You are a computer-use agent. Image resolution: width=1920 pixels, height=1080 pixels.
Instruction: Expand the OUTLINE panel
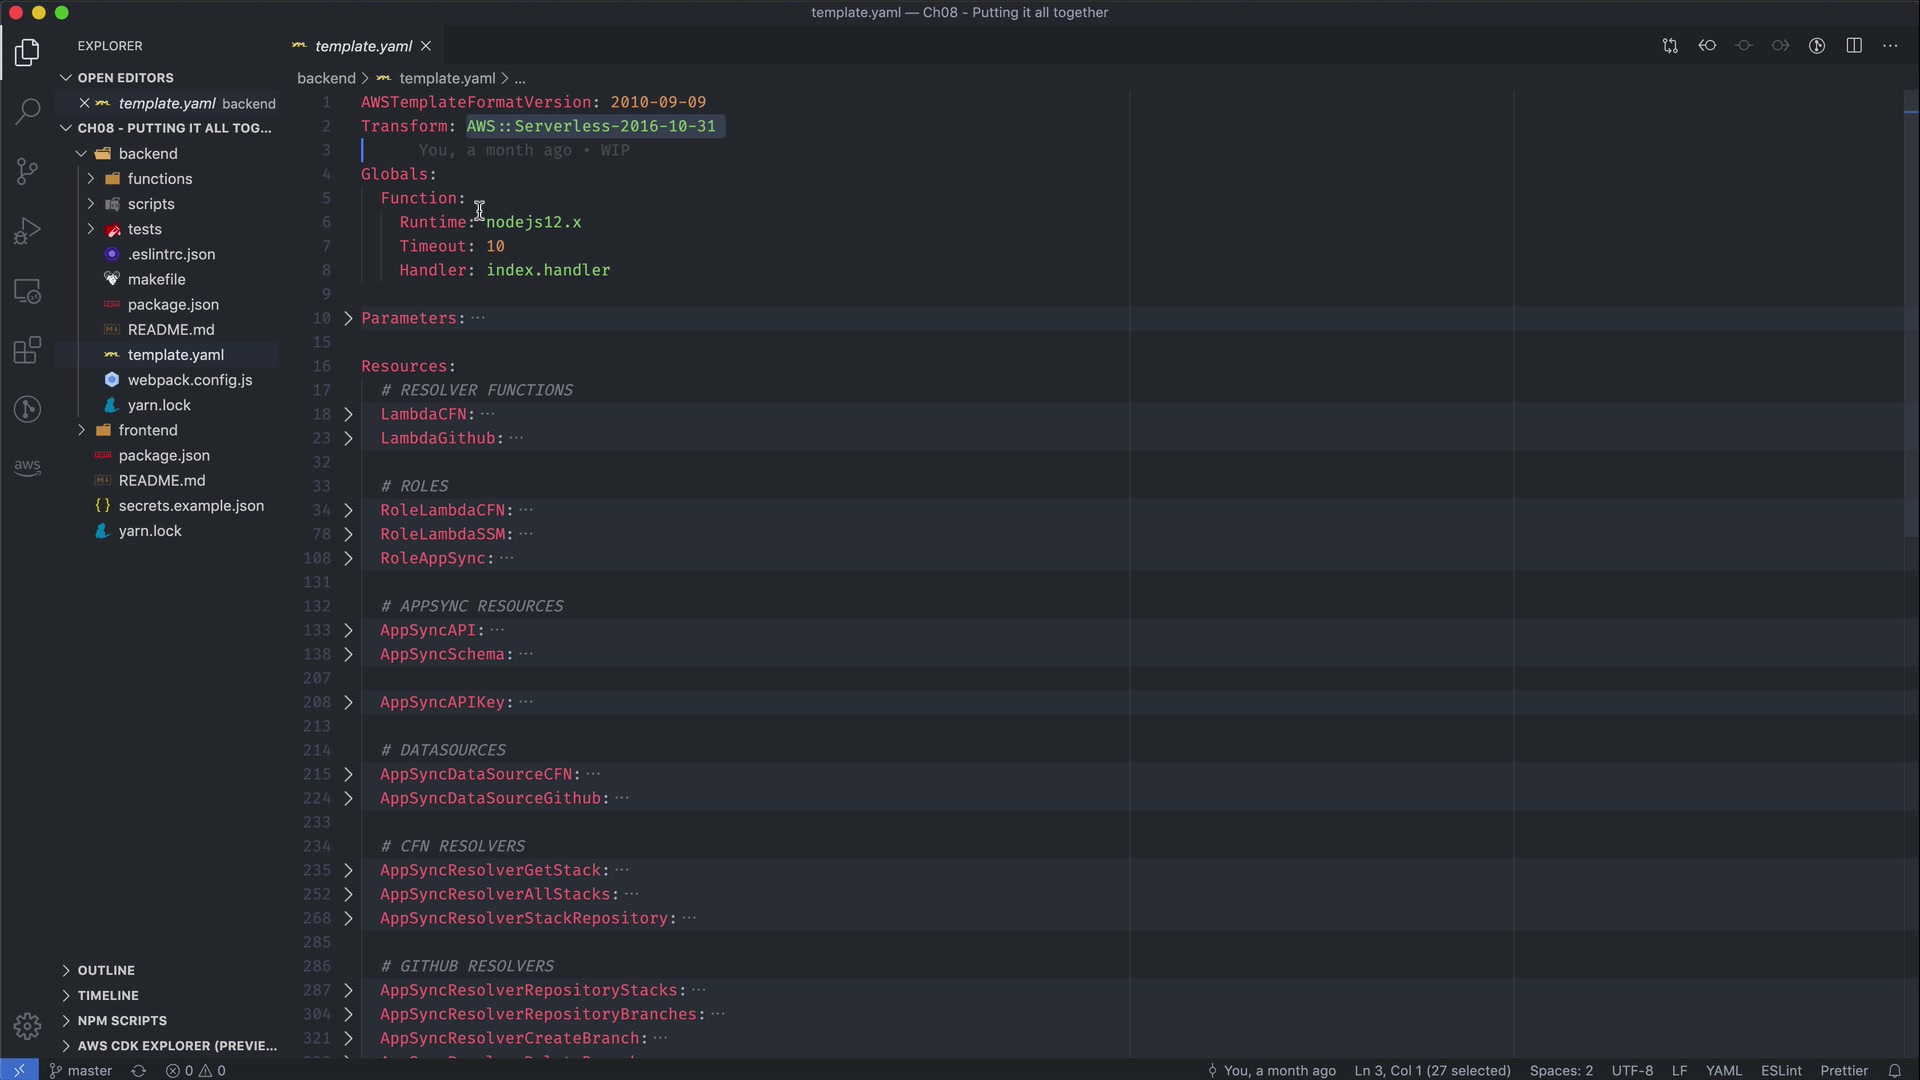(x=106, y=970)
